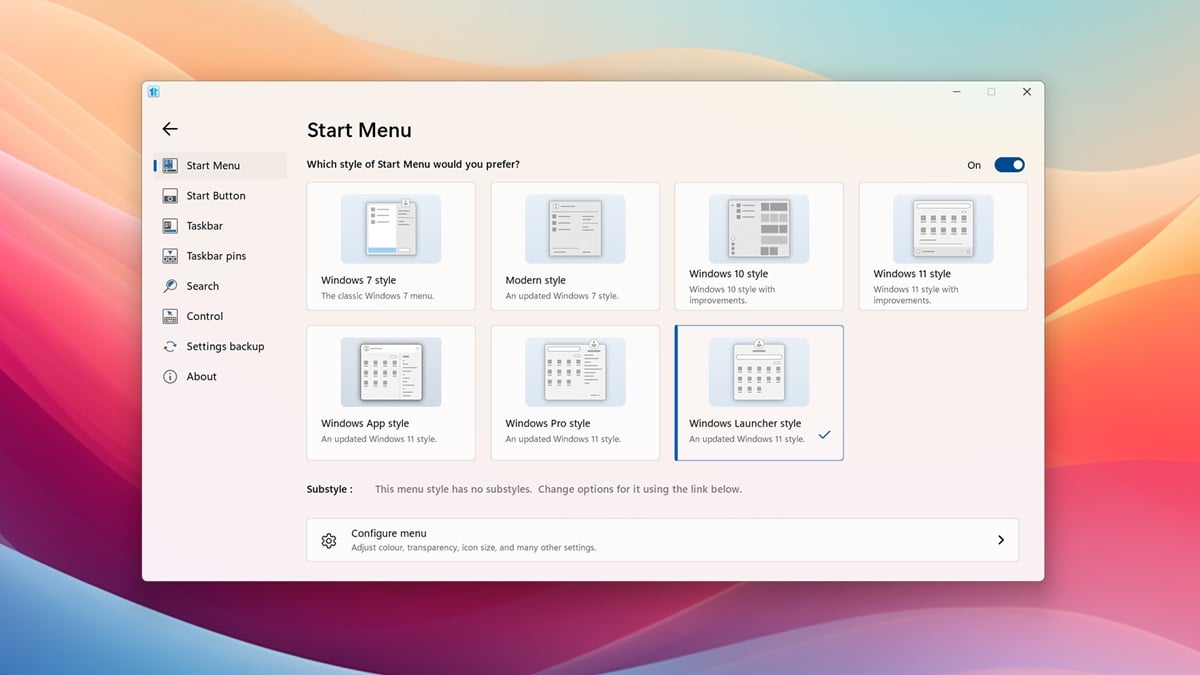This screenshot has width=1200, height=675.
Task: Click the Start Menu sidebar icon
Action: pyautogui.click(x=169, y=166)
